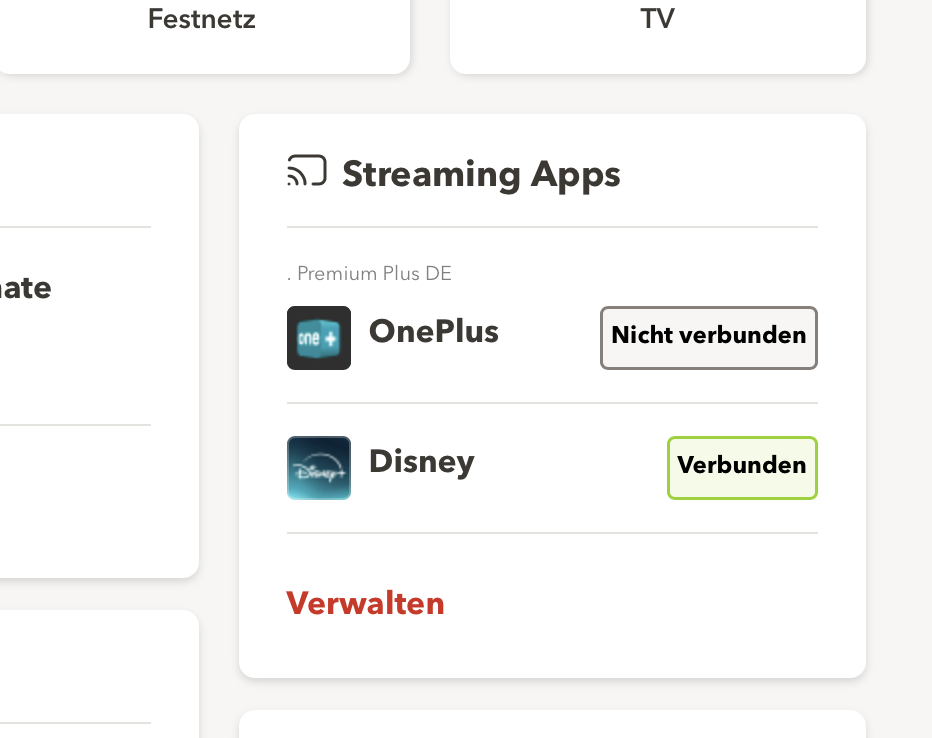Viewport: 932px width, 738px height.
Task: Click the divider between OnePlus and Disney
Action: tap(552, 403)
